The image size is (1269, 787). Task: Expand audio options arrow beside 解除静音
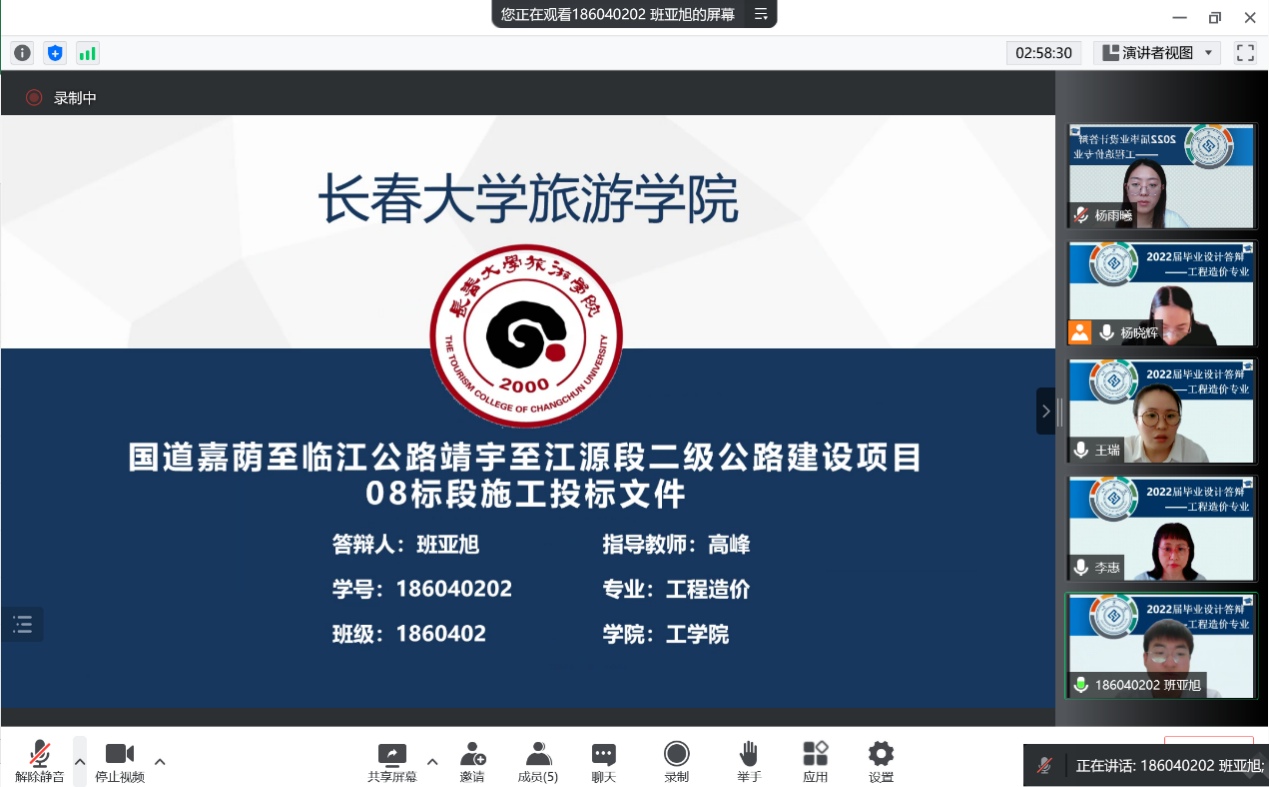(80, 761)
